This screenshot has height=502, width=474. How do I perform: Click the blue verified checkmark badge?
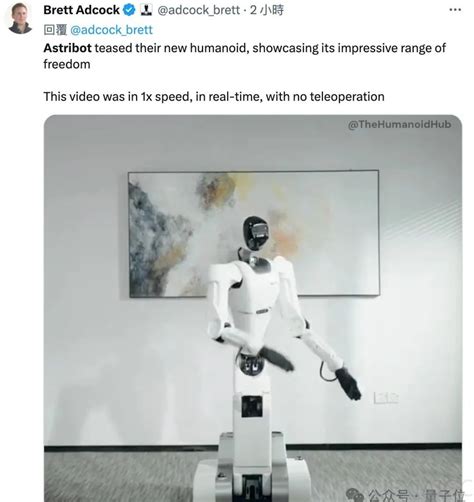(x=129, y=10)
